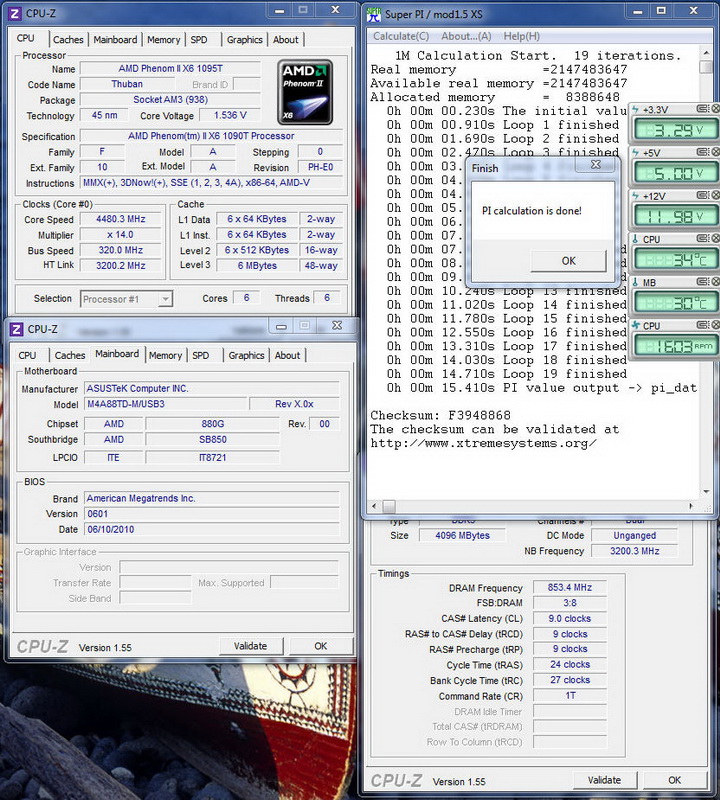Click the CPU temperature gadget thermometer icon
720x800 pixels.
coord(635,239)
